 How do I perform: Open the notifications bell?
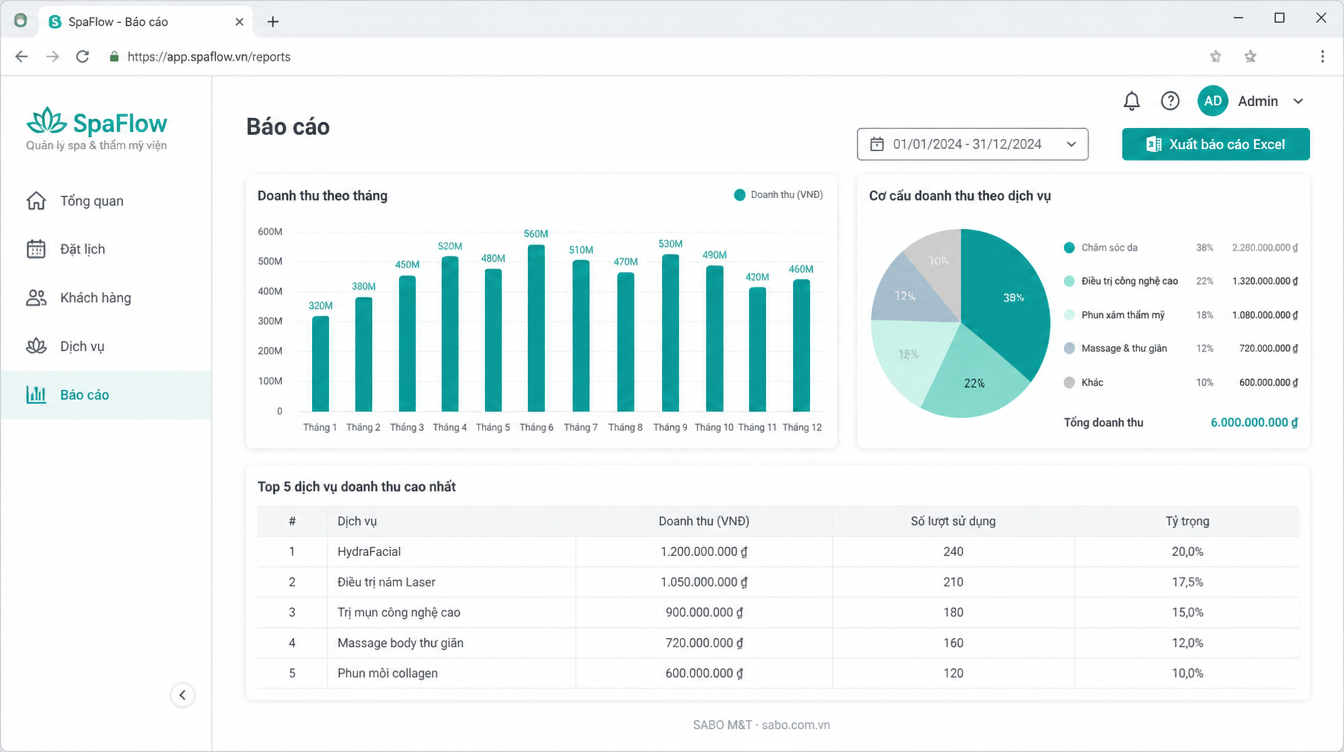click(1131, 101)
